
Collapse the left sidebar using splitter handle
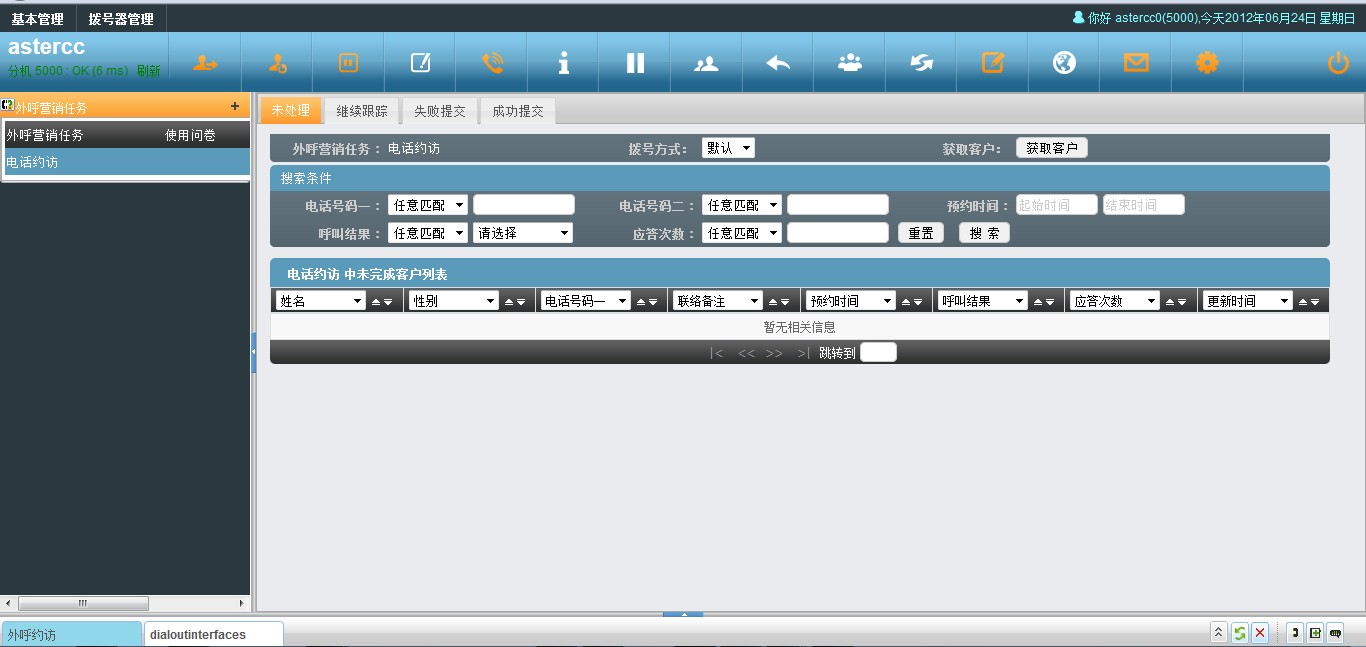tap(253, 352)
